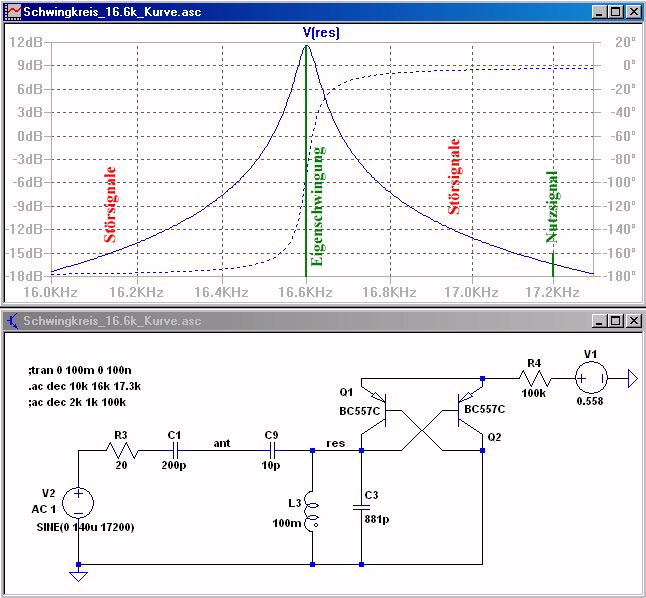This screenshot has width=646, height=598.
Task: Click the V(res) trace label in plot
Action: click(x=321, y=33)
